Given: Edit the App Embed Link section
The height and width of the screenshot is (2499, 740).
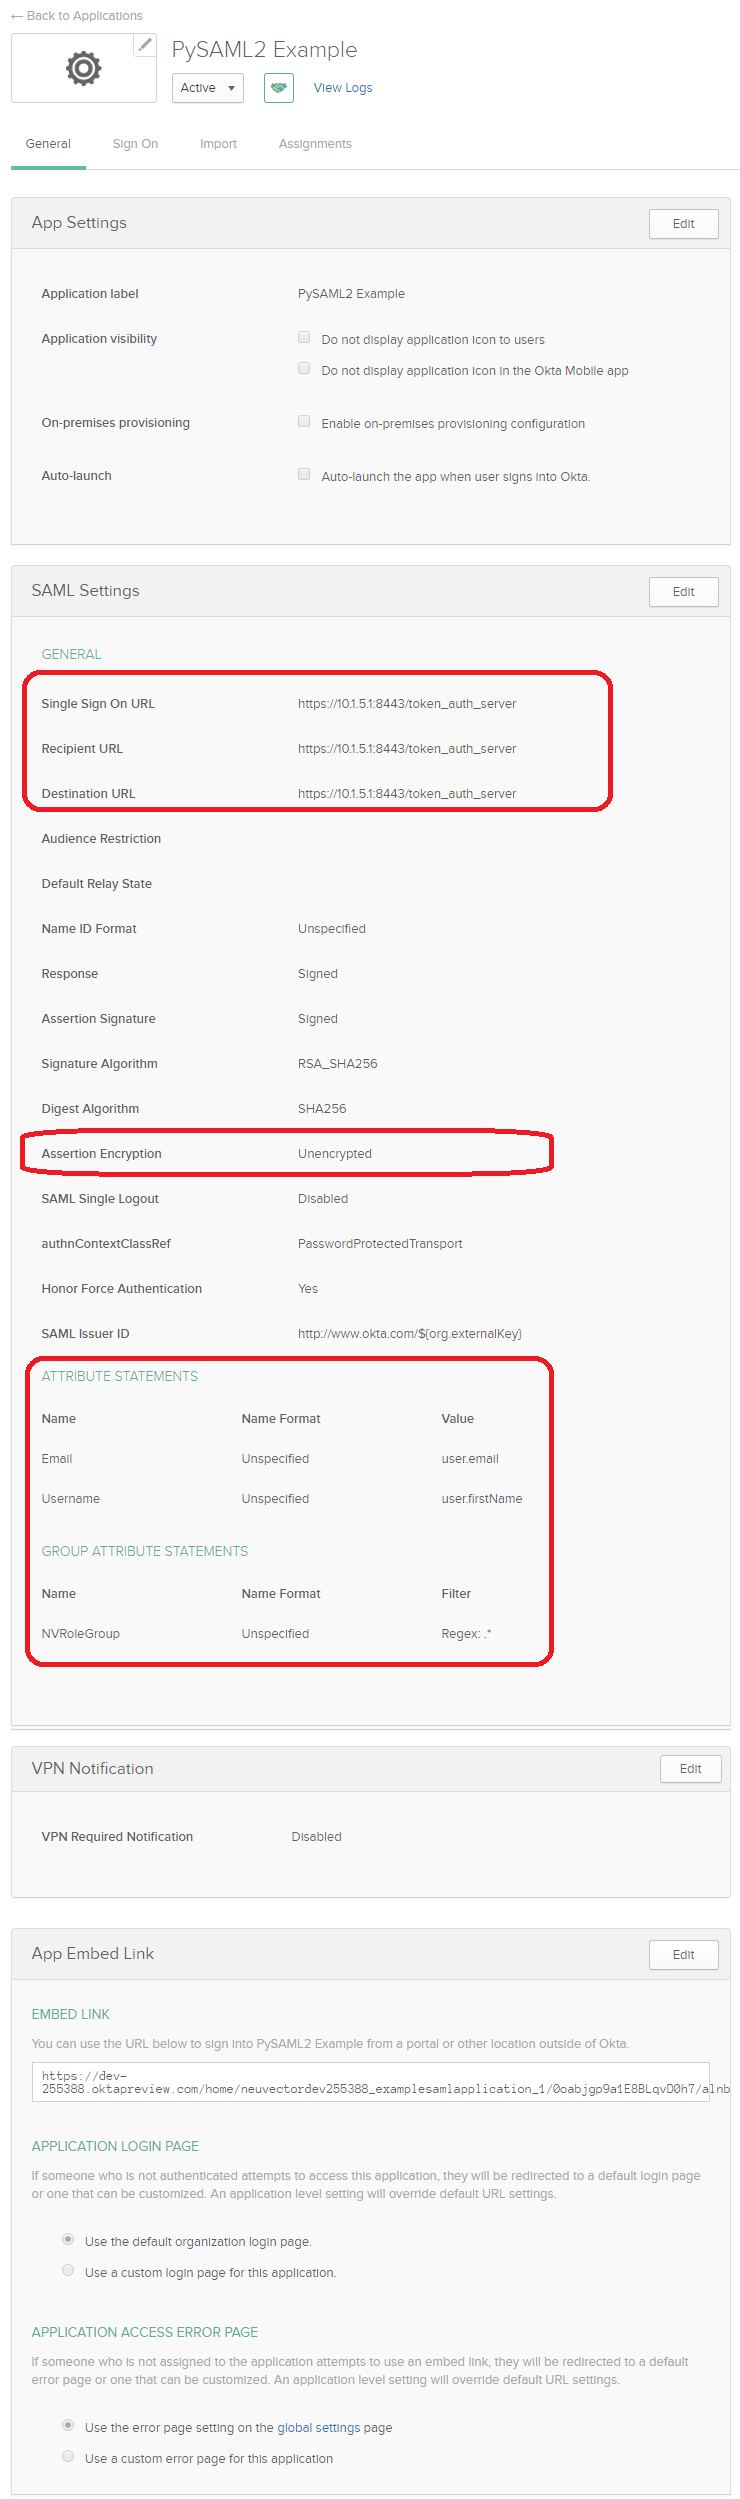Looking at the screenshot, I should (x=683, y=1955).
